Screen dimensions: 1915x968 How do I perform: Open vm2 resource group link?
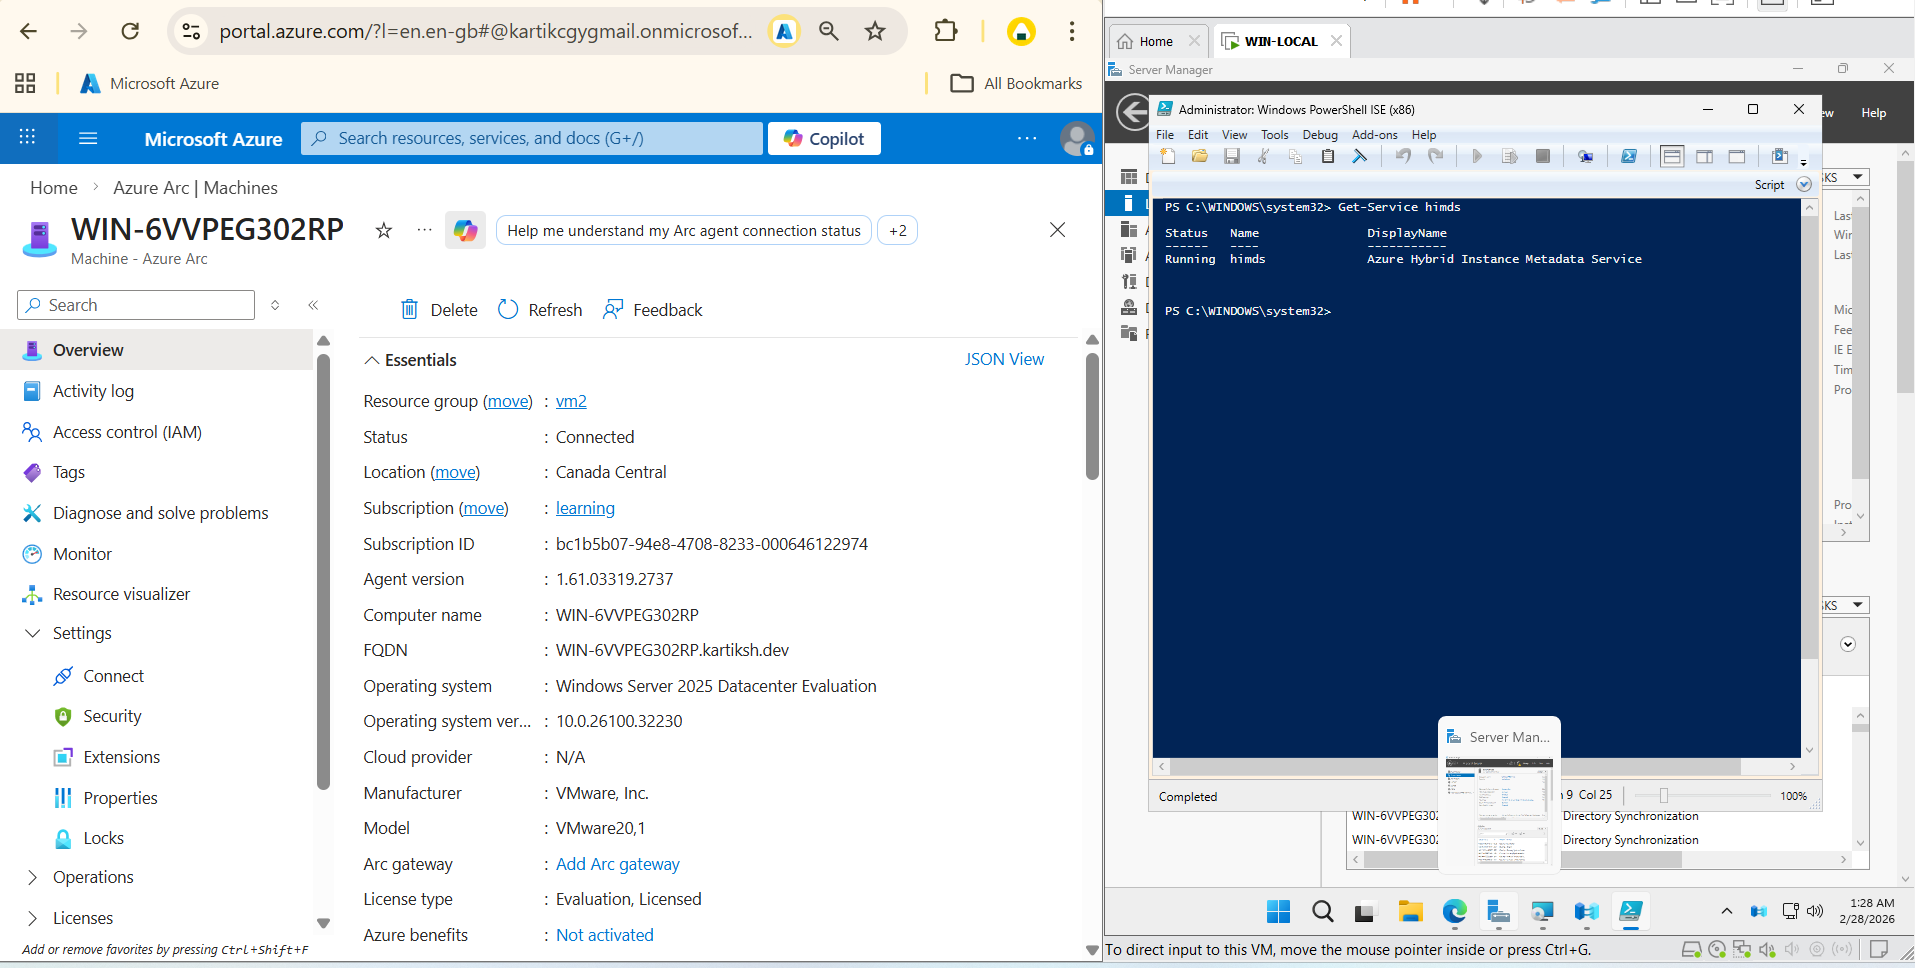pos(571,401)
